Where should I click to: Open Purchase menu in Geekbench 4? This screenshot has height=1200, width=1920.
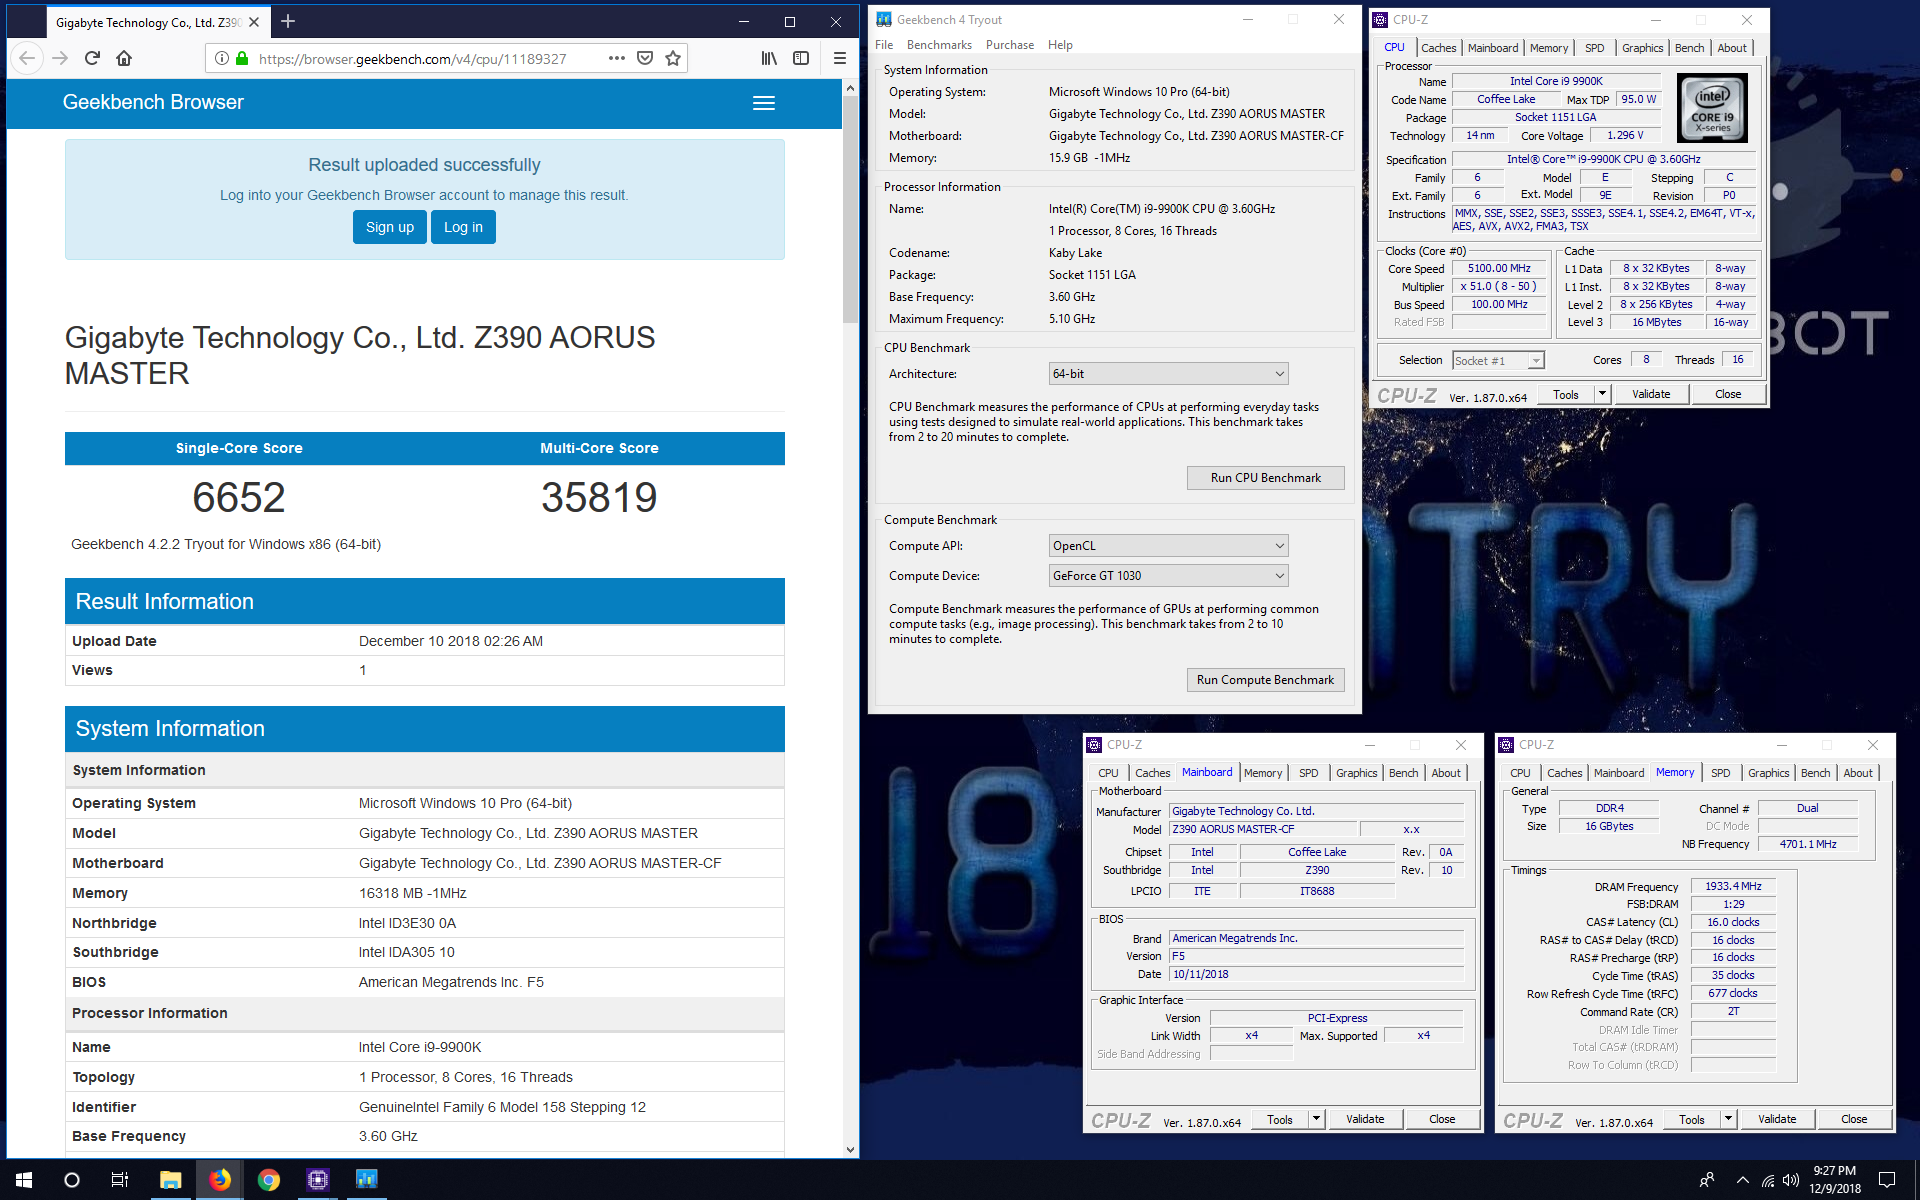1010,45
